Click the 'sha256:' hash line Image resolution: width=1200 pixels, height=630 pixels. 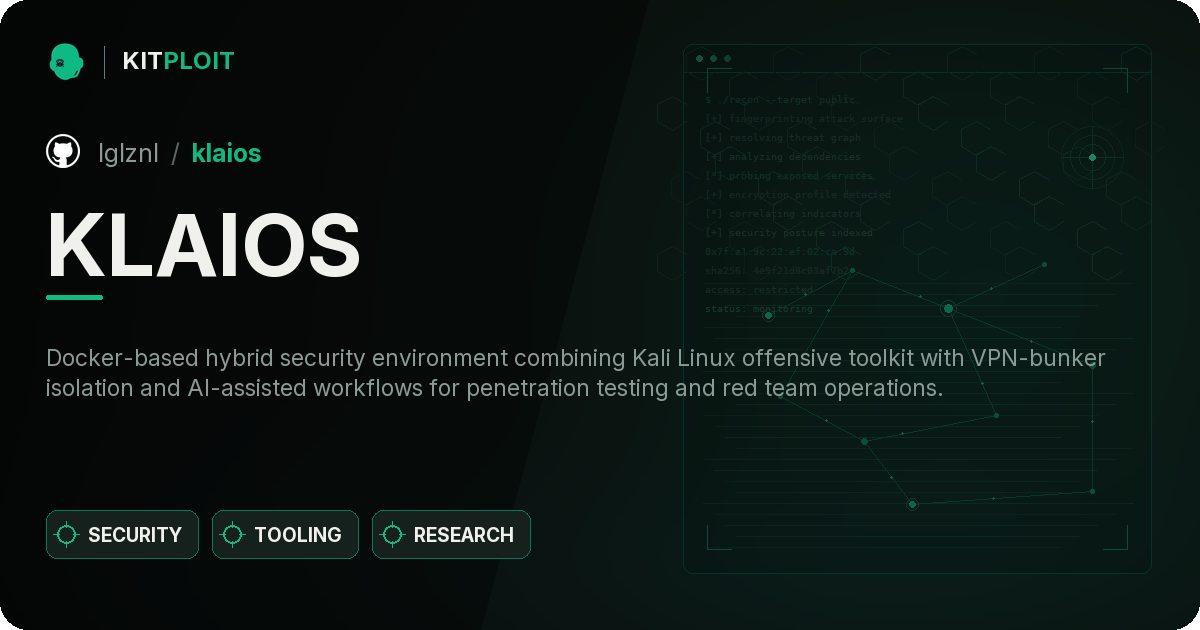779,271
